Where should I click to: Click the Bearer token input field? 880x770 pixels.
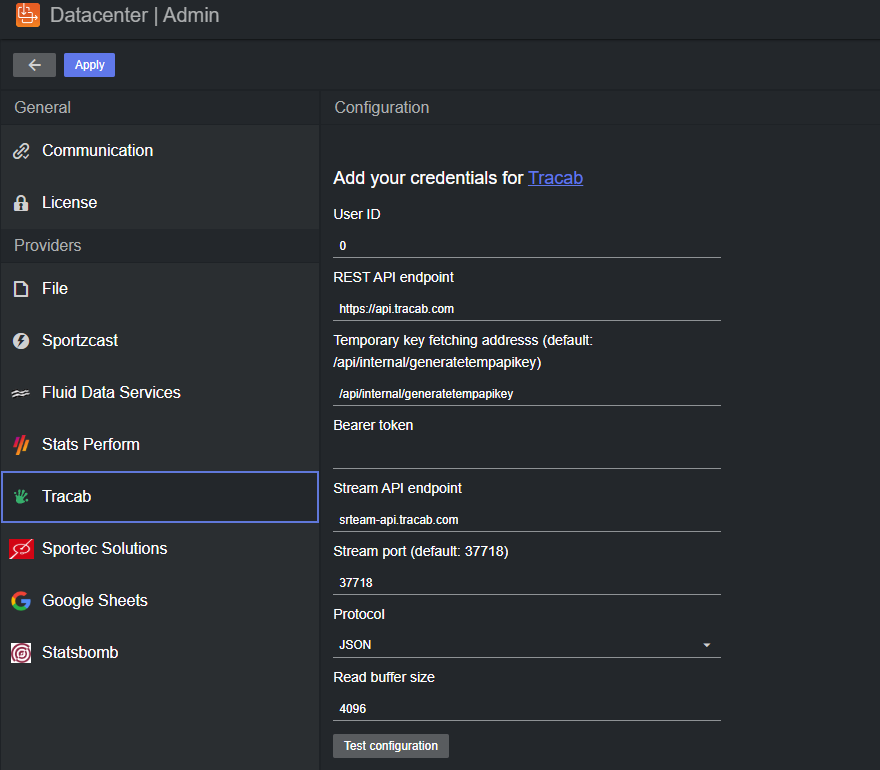point(526,456)
